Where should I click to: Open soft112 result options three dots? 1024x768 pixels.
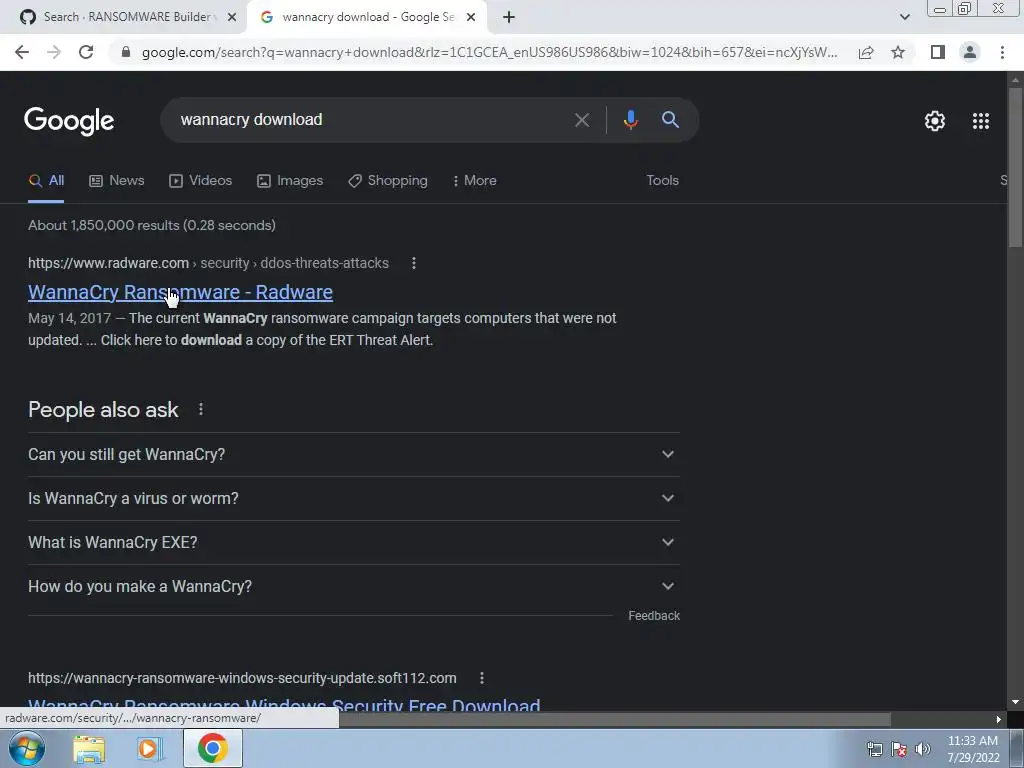point(482,679)
